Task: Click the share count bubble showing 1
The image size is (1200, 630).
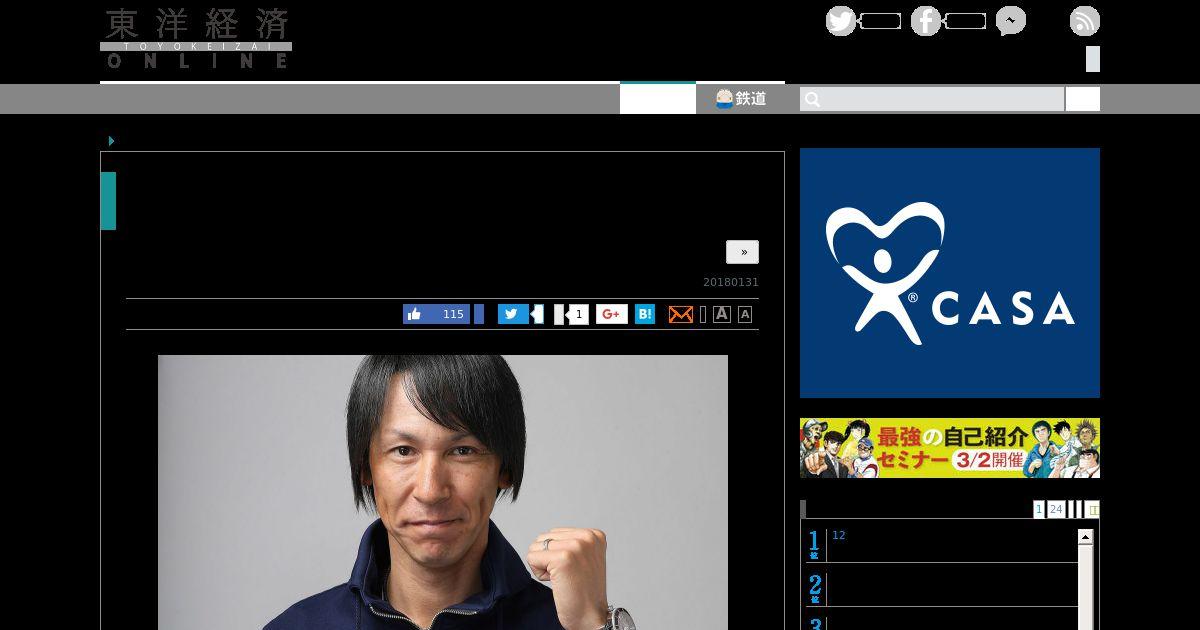Action: 577,314
